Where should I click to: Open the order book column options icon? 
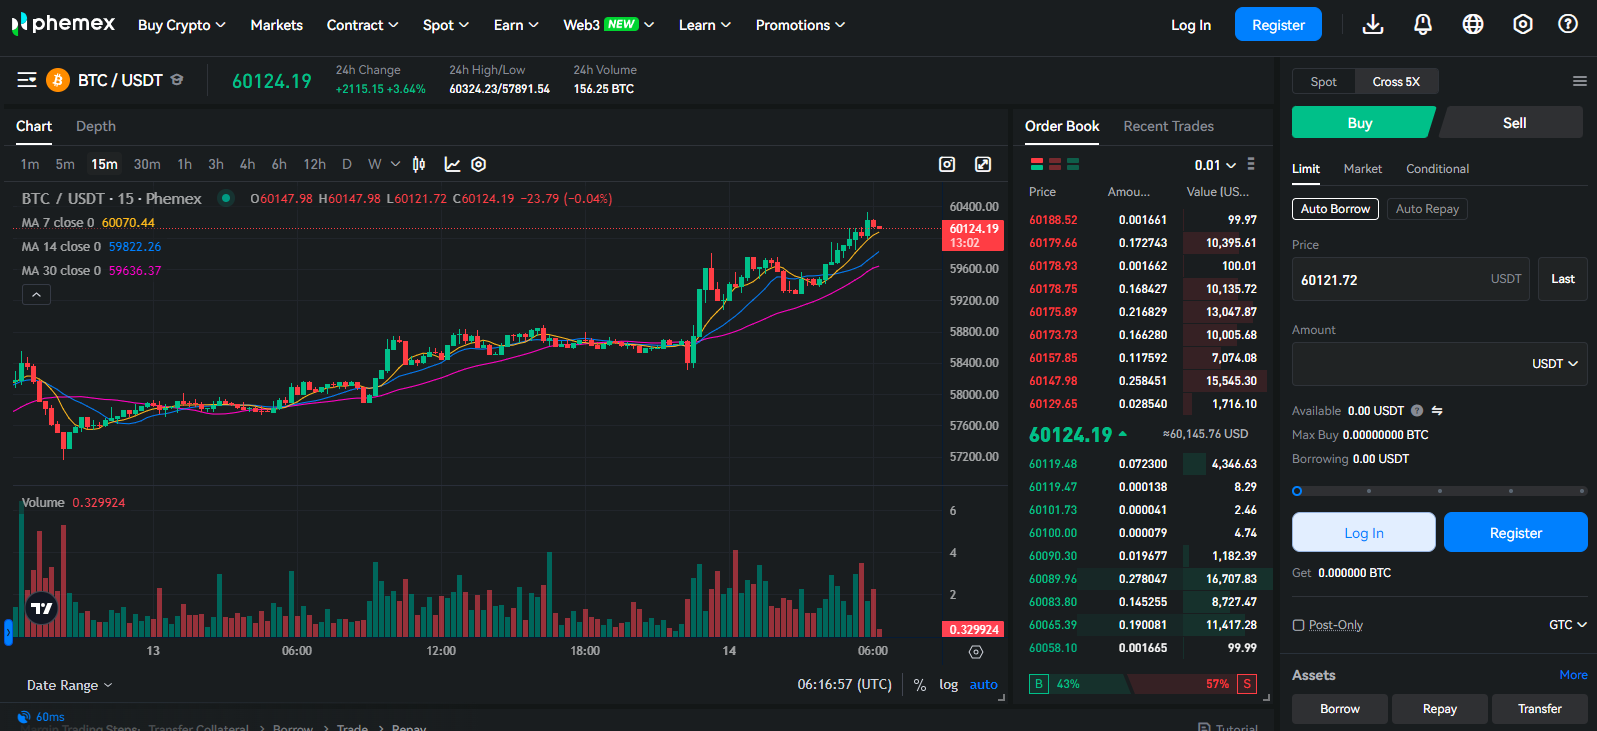coord(1251,164)
